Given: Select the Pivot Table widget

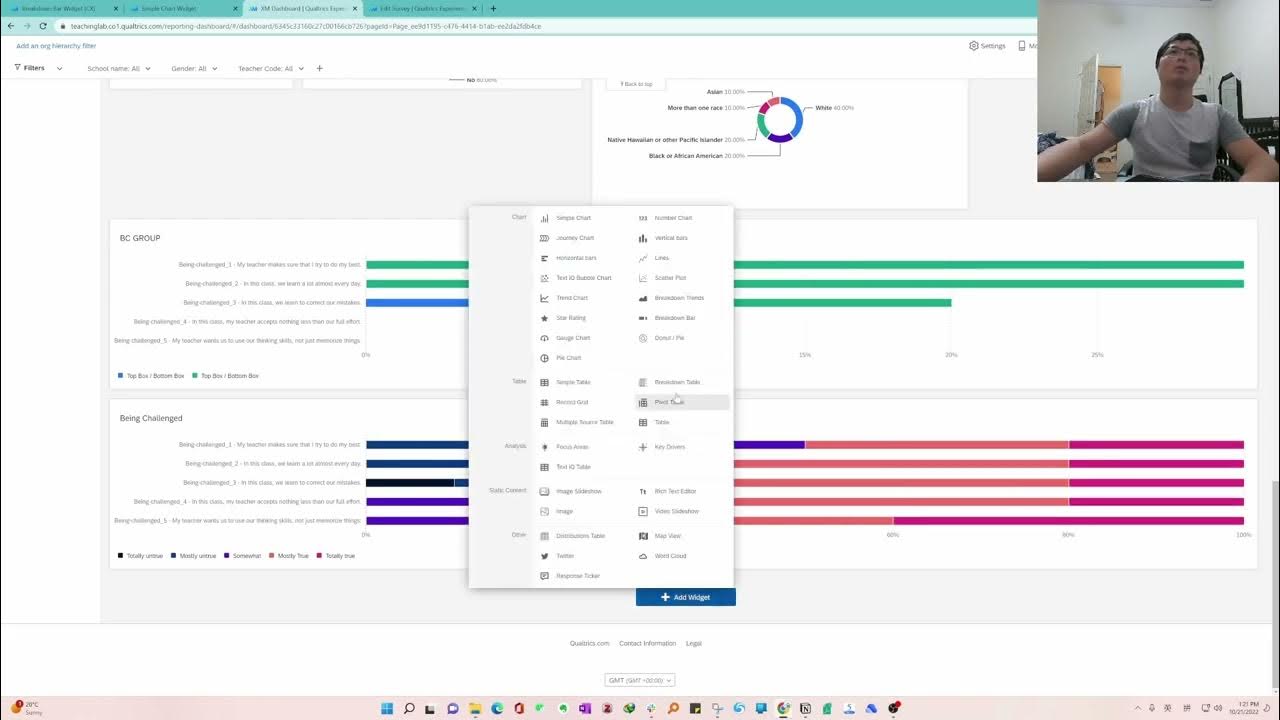Looking at the screenshot, I should click(682, 402).
